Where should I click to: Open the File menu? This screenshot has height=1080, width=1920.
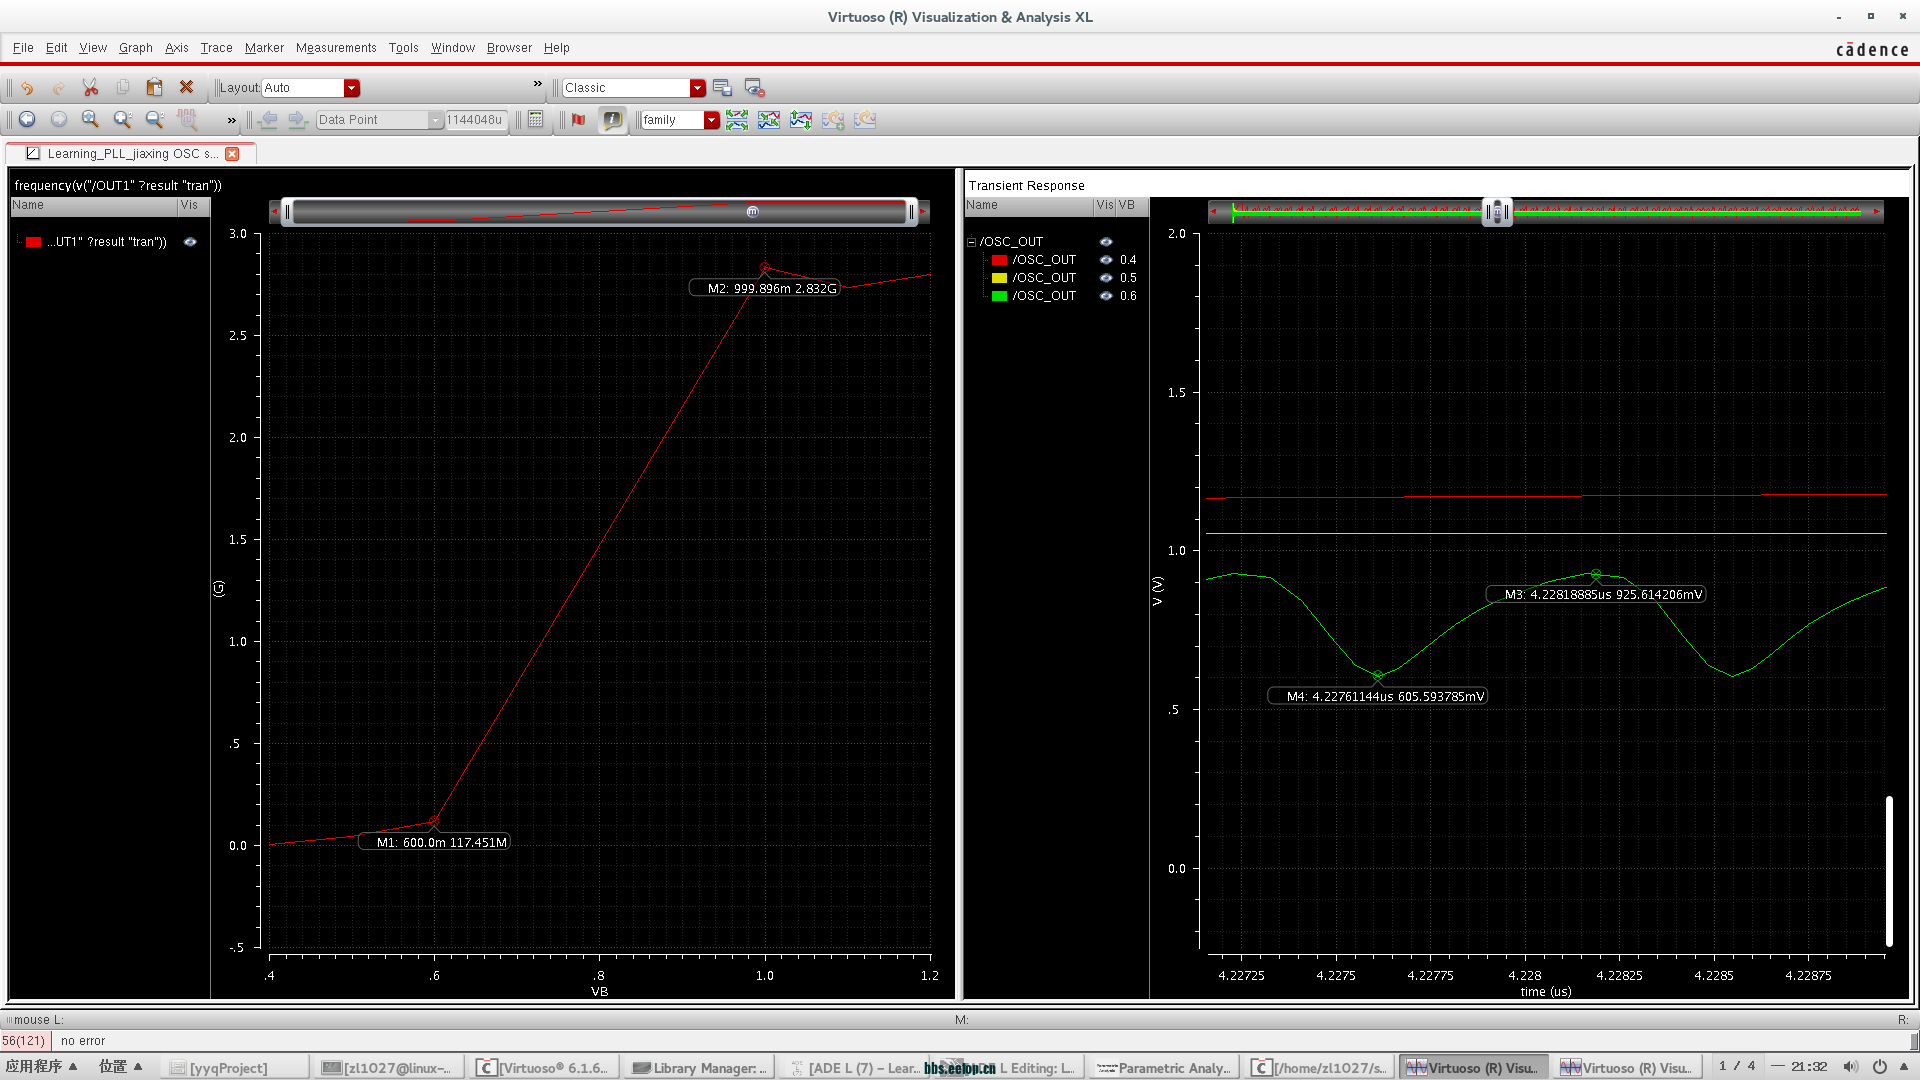(23, 48)
